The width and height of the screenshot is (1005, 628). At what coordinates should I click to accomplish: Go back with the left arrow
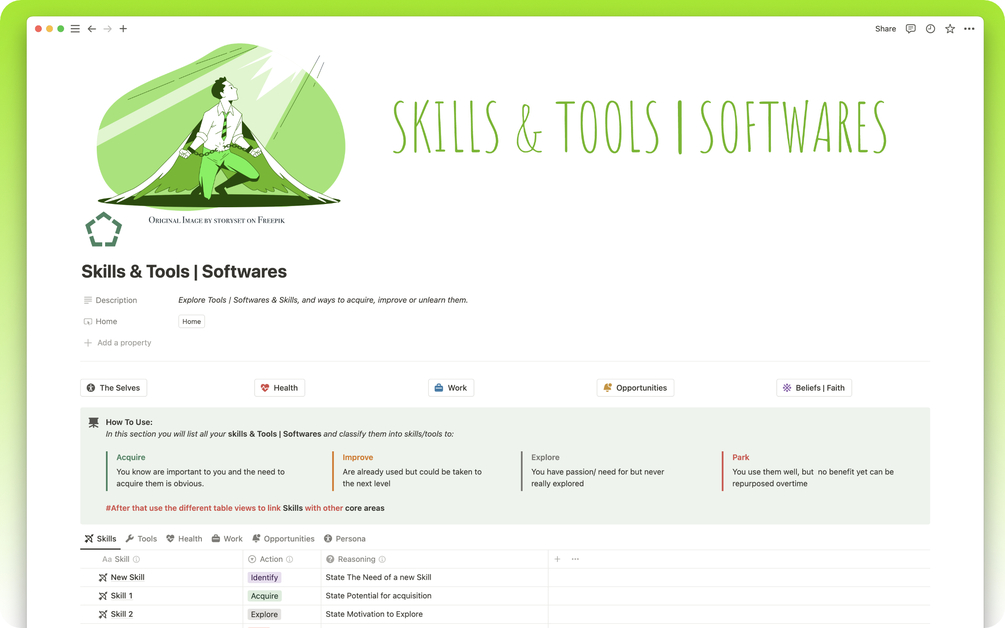click(x=92, y=29)
